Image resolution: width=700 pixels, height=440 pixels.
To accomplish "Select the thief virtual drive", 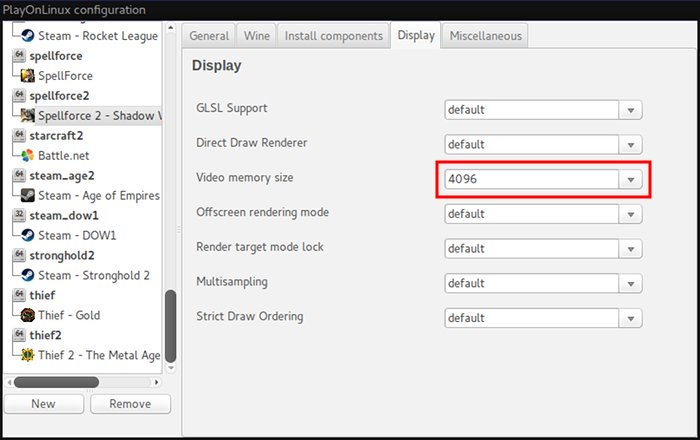I will pos(42,295).
